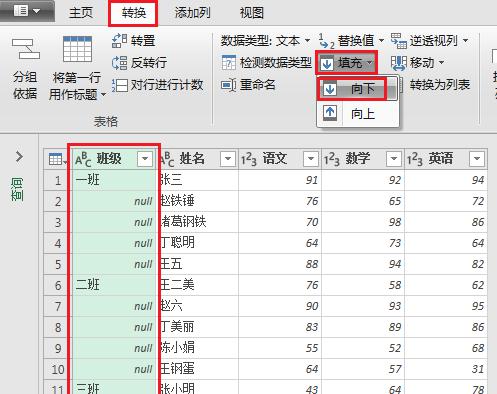Click the table corner menu icon
The width and height of the screenshot is (497, 394).
tap(57, 159)
